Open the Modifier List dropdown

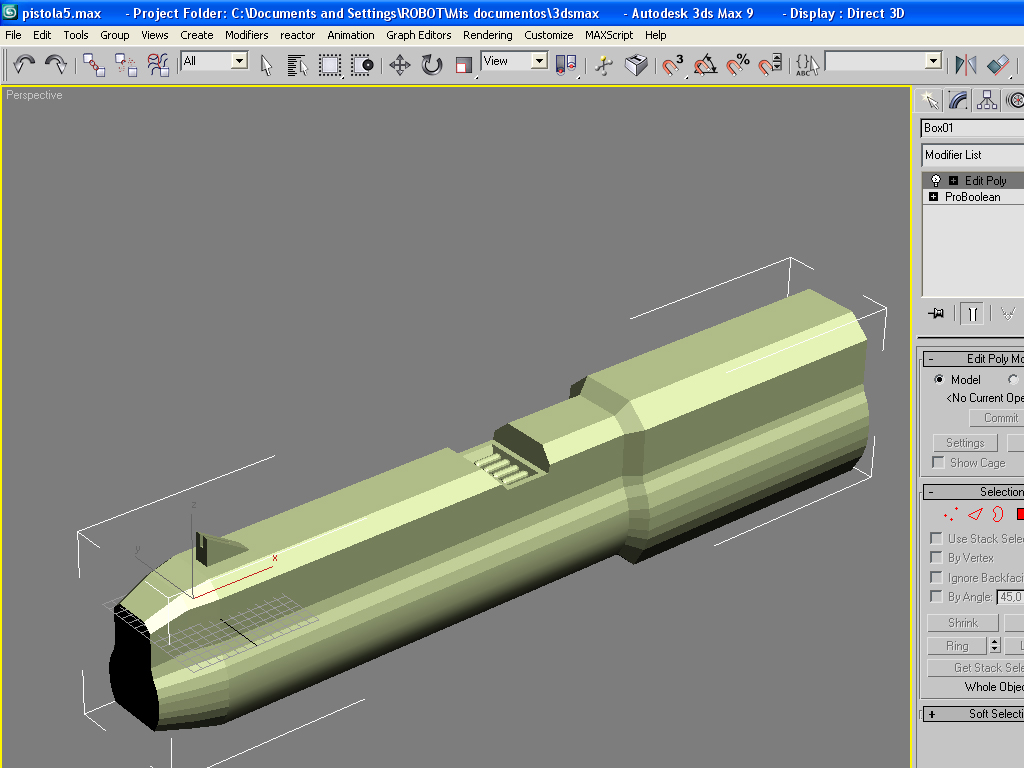[x=973, y=155]
